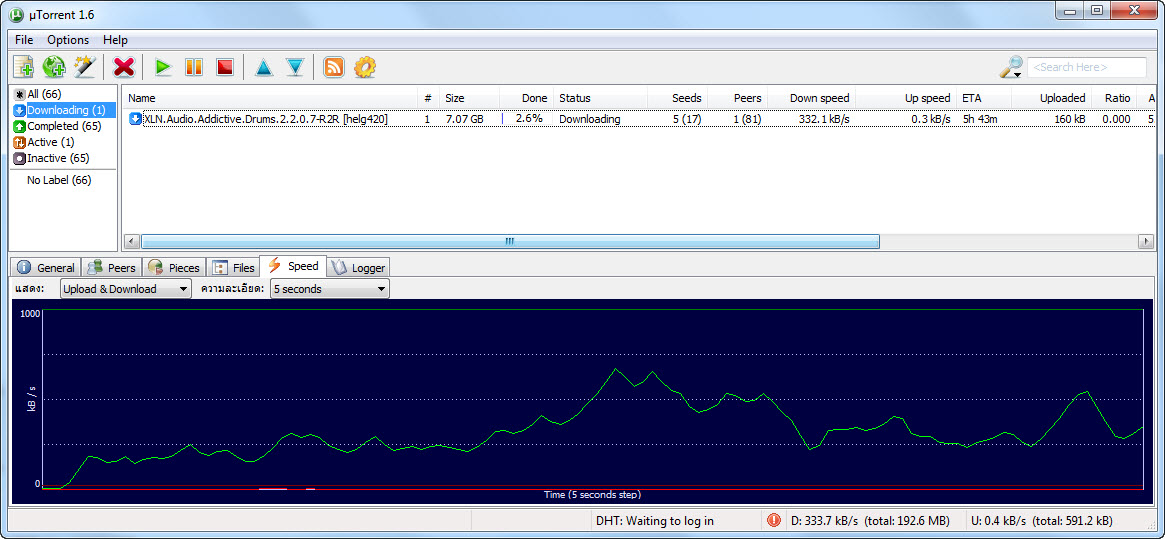
Task: Select the No Label (66) entry
Action: [59, 180]
